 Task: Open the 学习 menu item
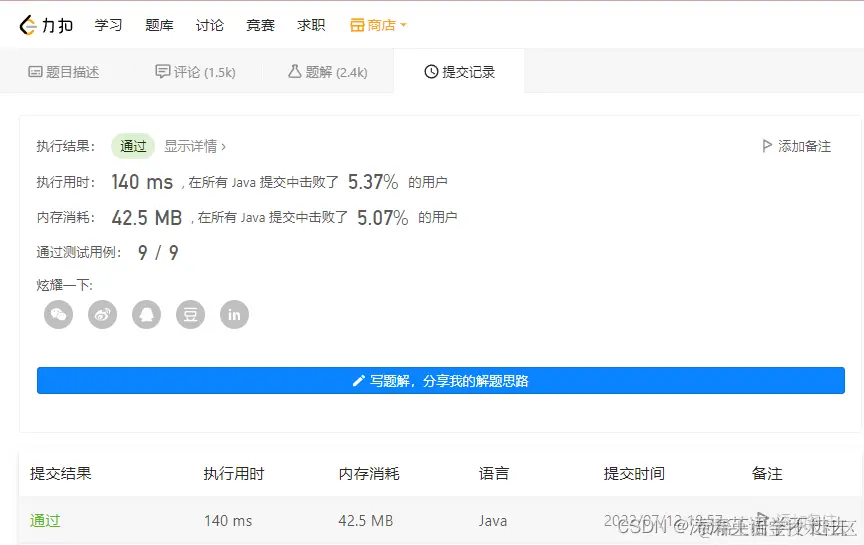coord(108,25)
